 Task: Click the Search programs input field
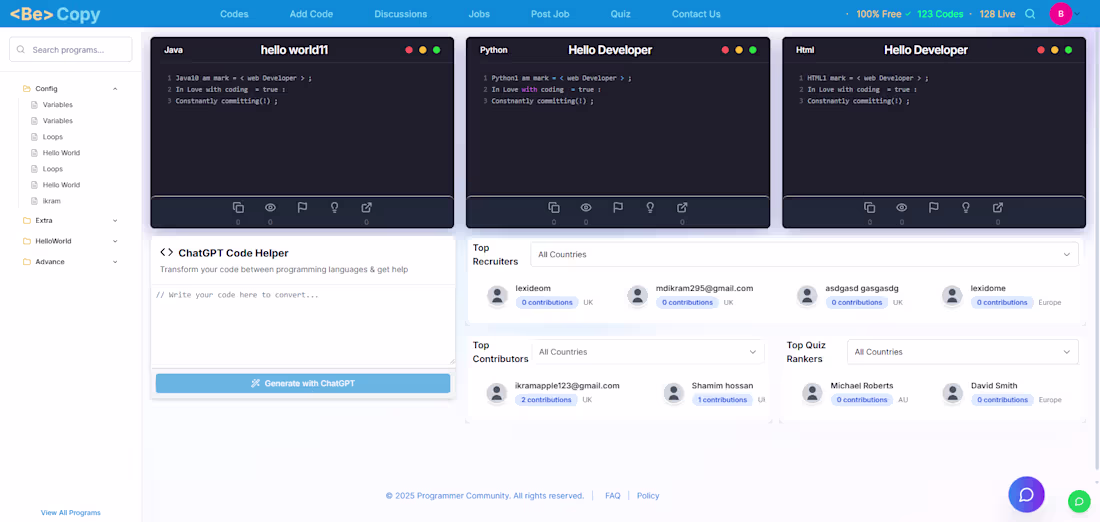coord(71,50)
